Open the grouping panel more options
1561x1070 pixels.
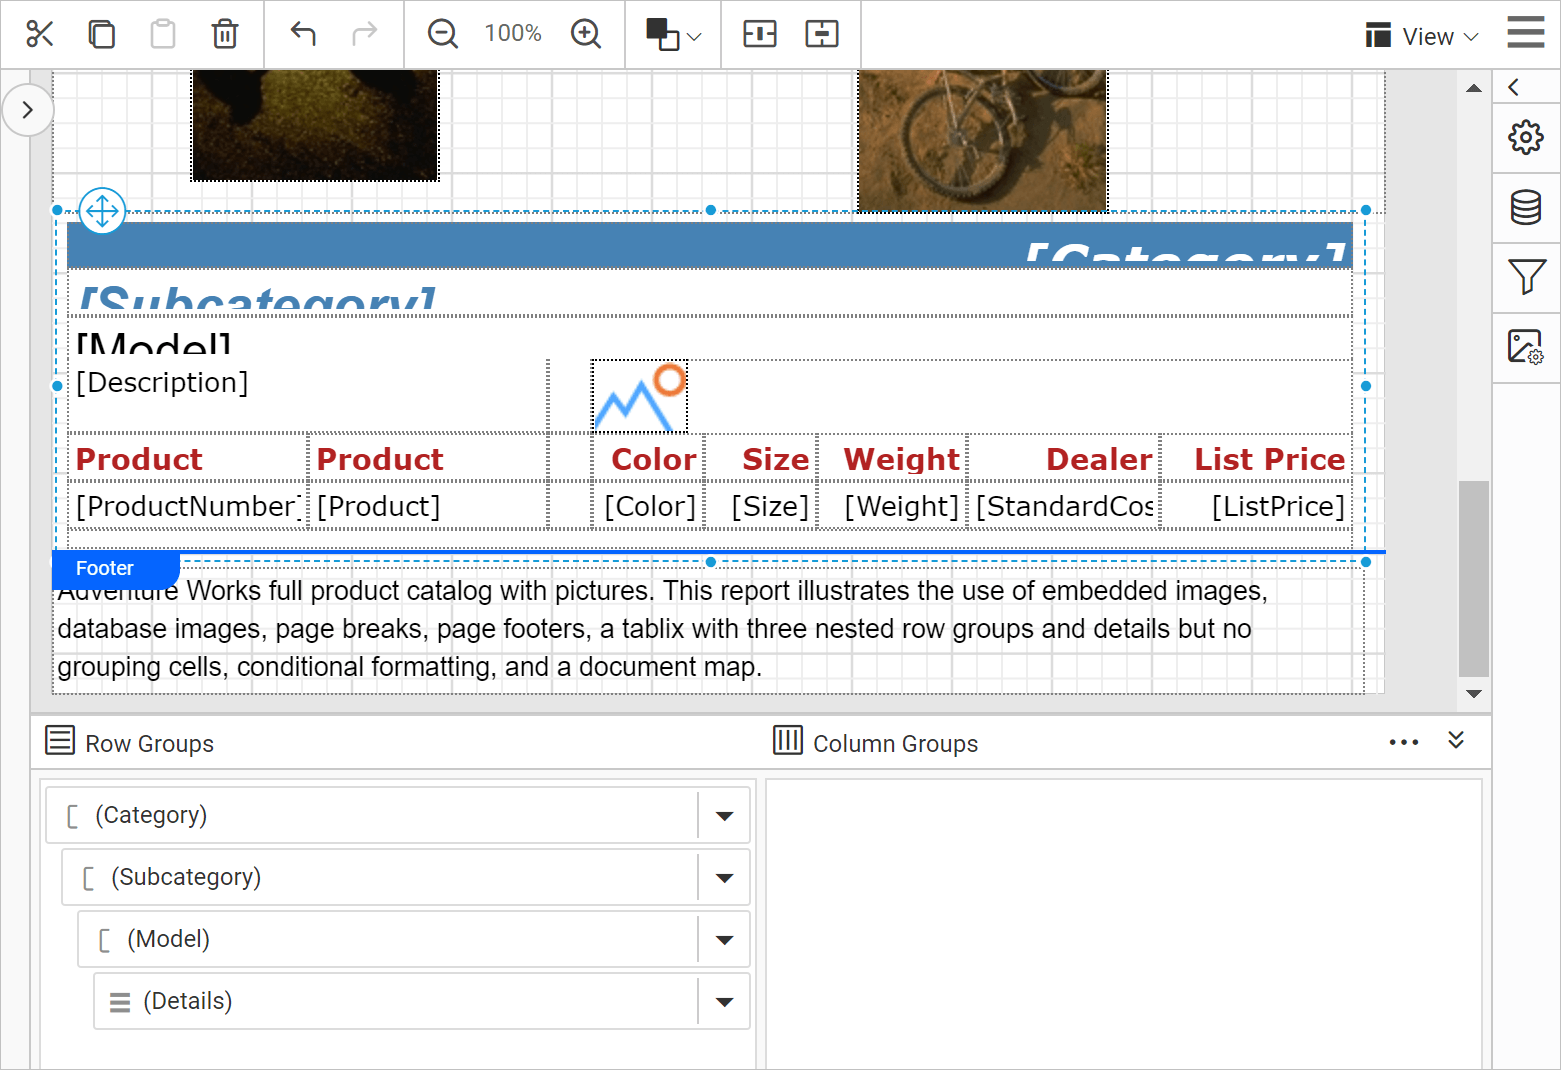[x=1404, y=742]
